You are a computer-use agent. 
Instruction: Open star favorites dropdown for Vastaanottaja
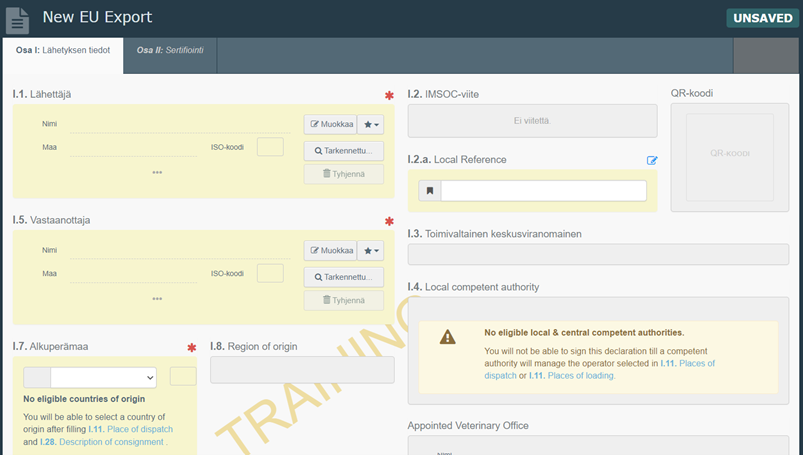pyautogui.click(x=370, y=250)
